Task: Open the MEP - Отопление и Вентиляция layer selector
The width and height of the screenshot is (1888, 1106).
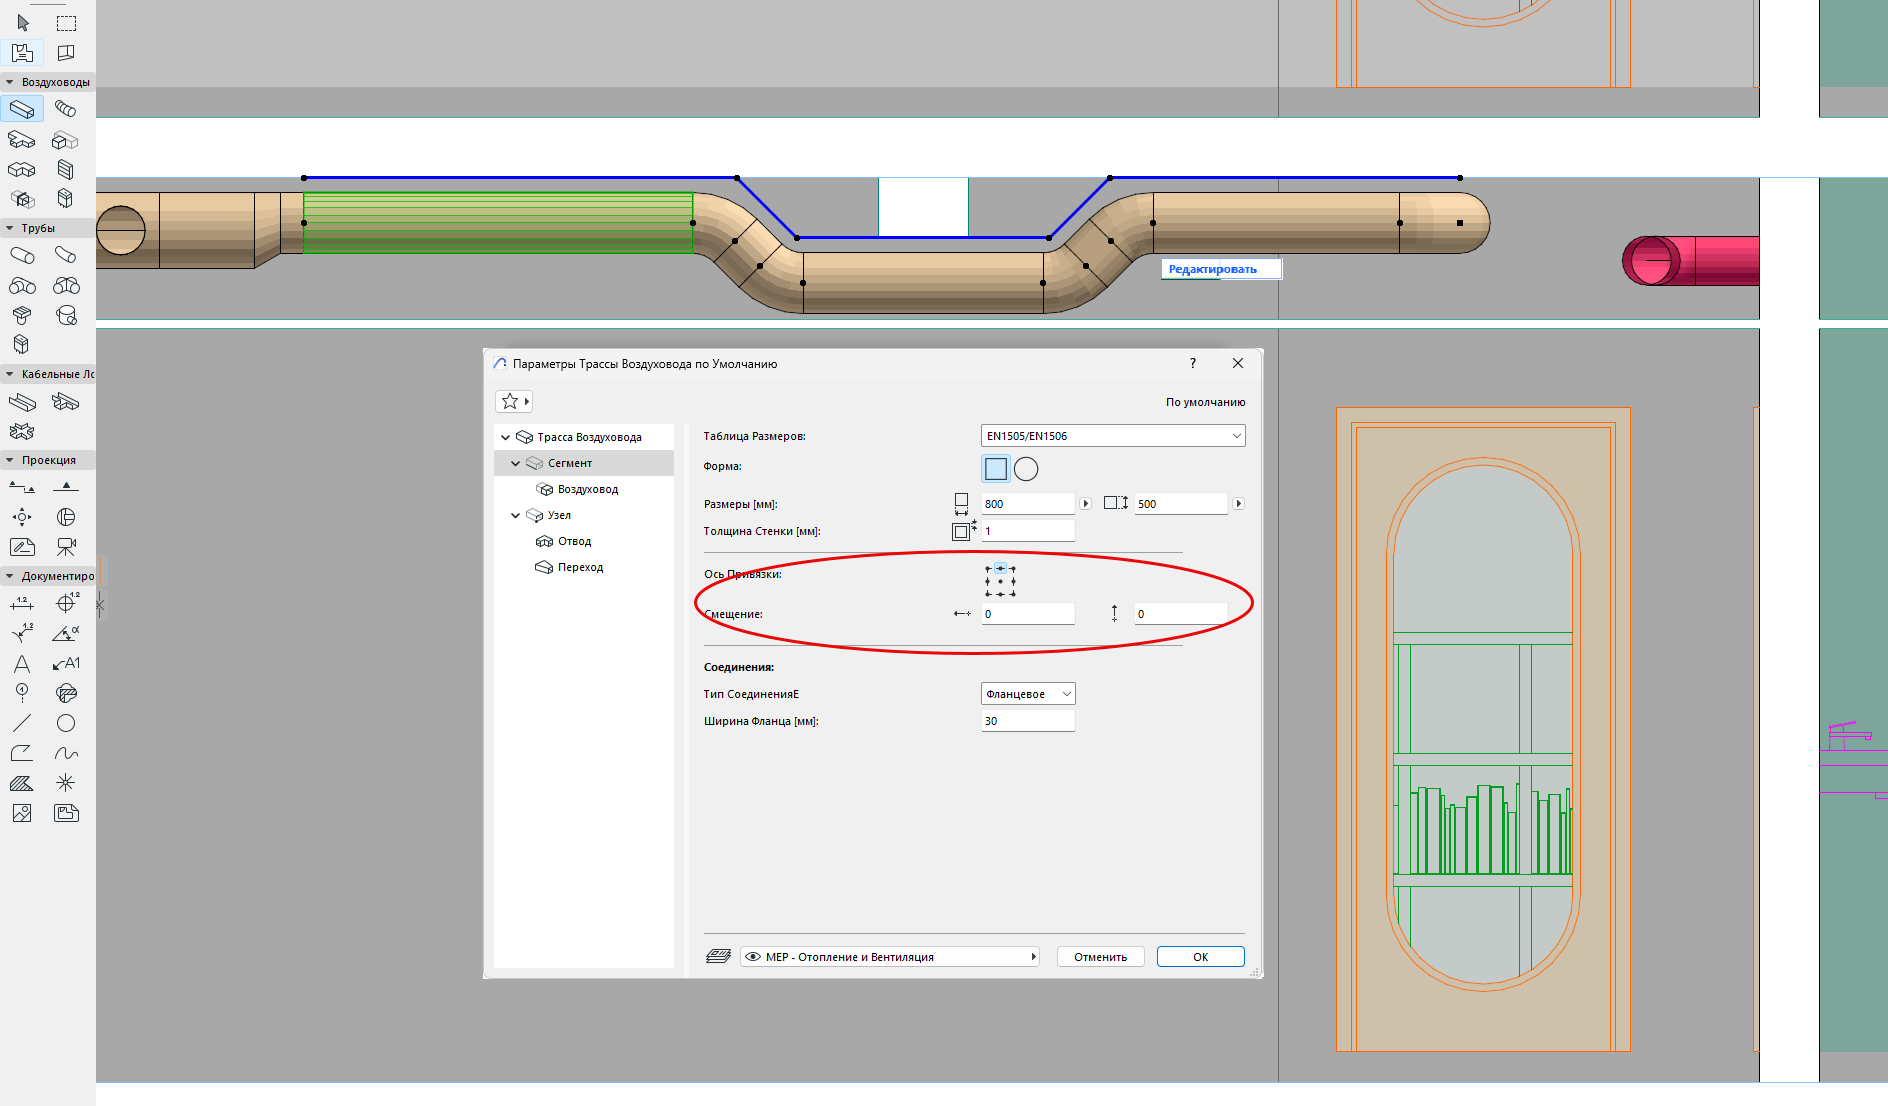Action: [889, 957]
